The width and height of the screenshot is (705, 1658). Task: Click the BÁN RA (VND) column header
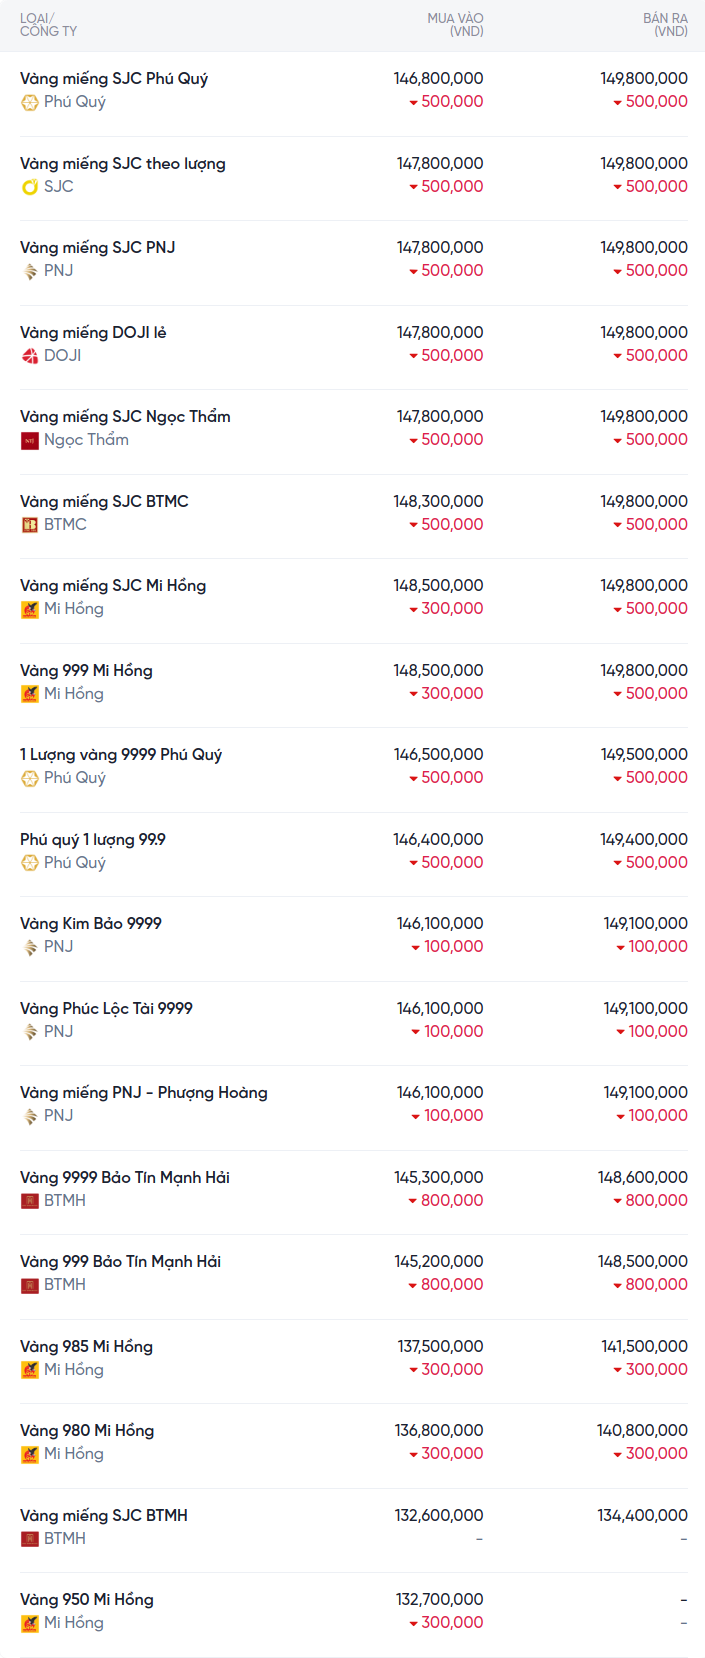(665, 25)
